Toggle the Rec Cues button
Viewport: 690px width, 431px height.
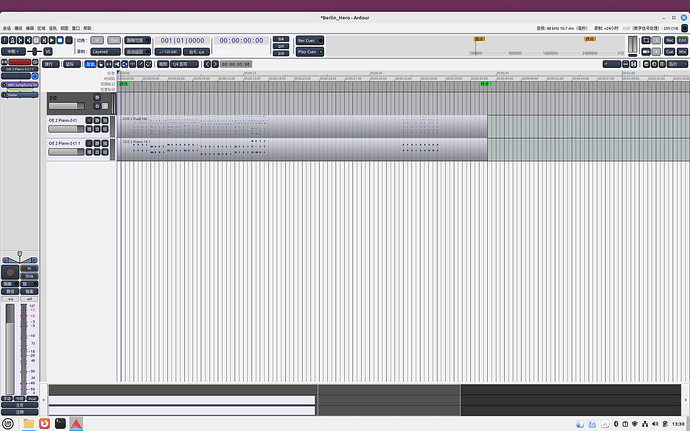[308, 40]
